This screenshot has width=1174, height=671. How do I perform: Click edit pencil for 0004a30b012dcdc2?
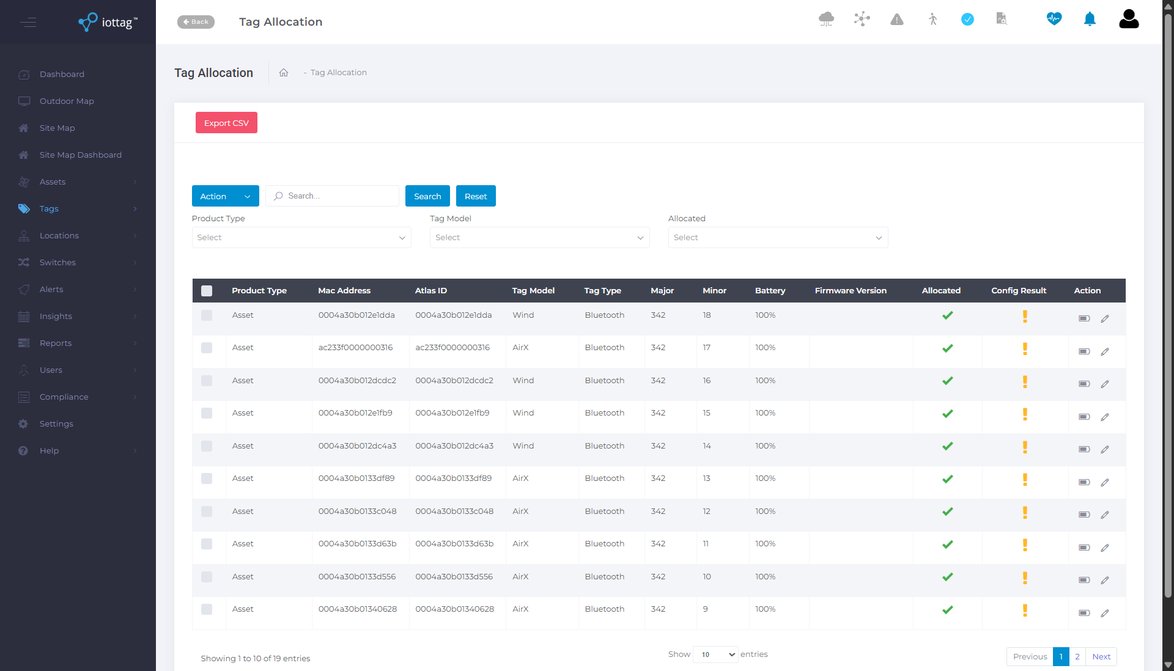[x=1104, y=384]
